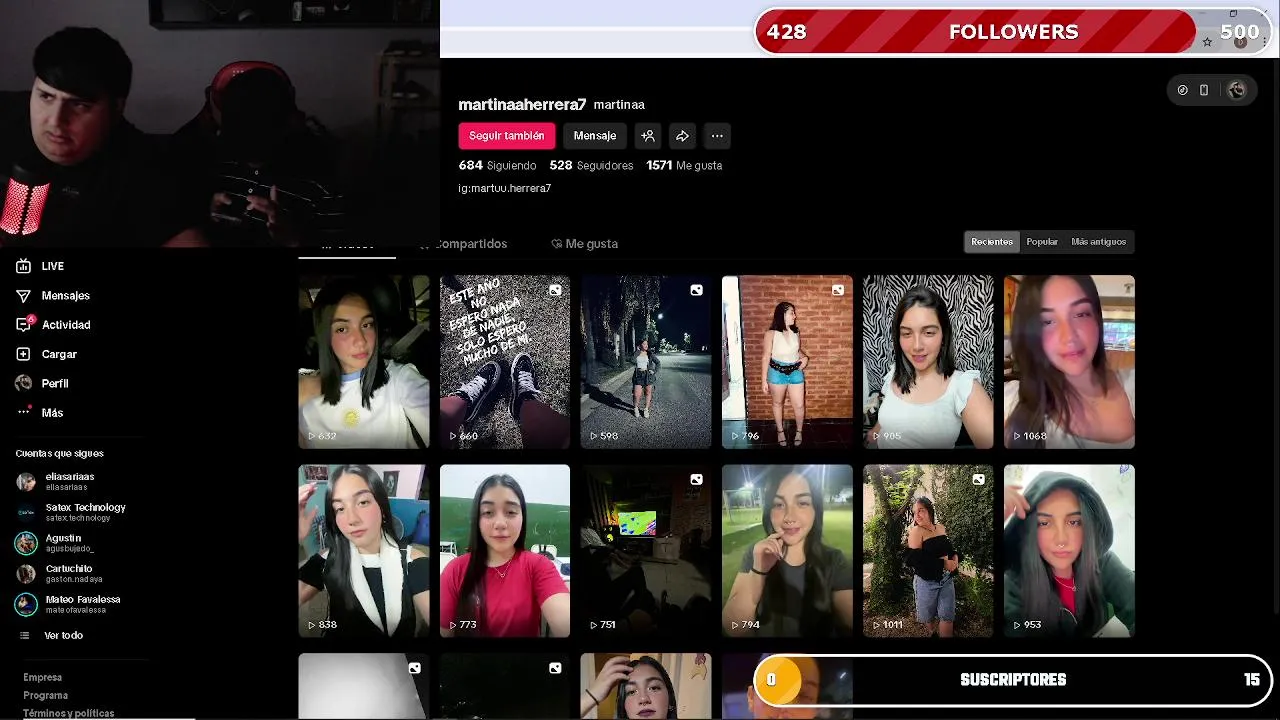Click the add-friend icon beside Mensaje
Viewport: 1280px width, 720px height.
coord(648,136)
